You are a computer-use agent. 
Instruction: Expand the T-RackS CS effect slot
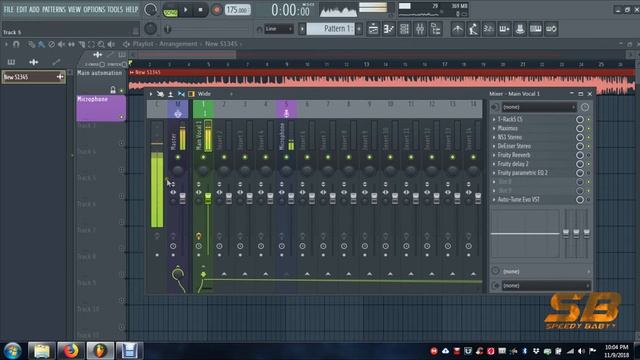494,119
